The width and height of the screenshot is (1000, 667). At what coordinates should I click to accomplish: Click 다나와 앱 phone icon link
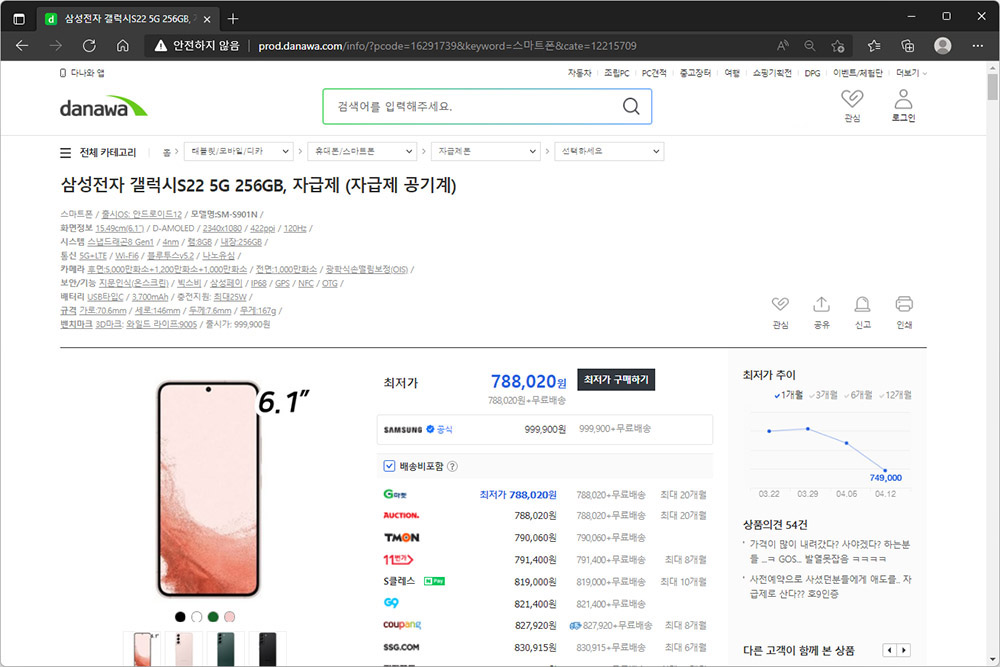(82, 73)
